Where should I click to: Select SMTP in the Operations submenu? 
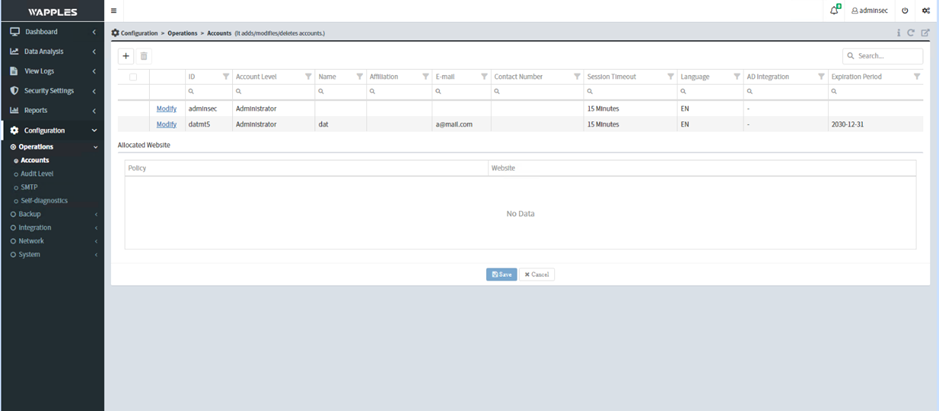(30, 187)
